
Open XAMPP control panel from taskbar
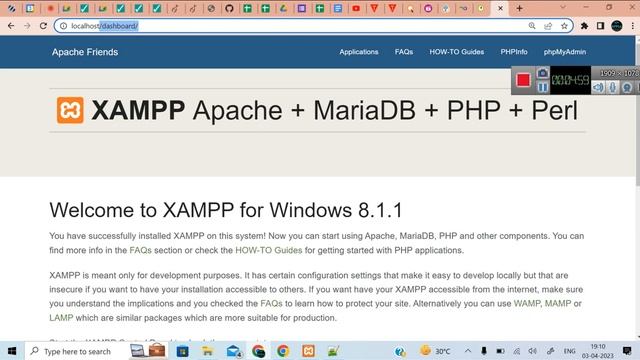tap(308, 351)
